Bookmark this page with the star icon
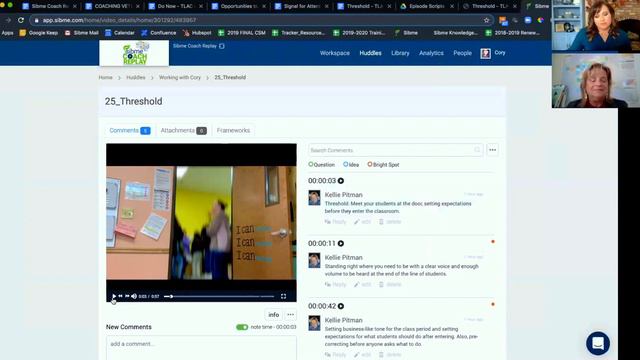The image size is (640, 360). point(487,20)
